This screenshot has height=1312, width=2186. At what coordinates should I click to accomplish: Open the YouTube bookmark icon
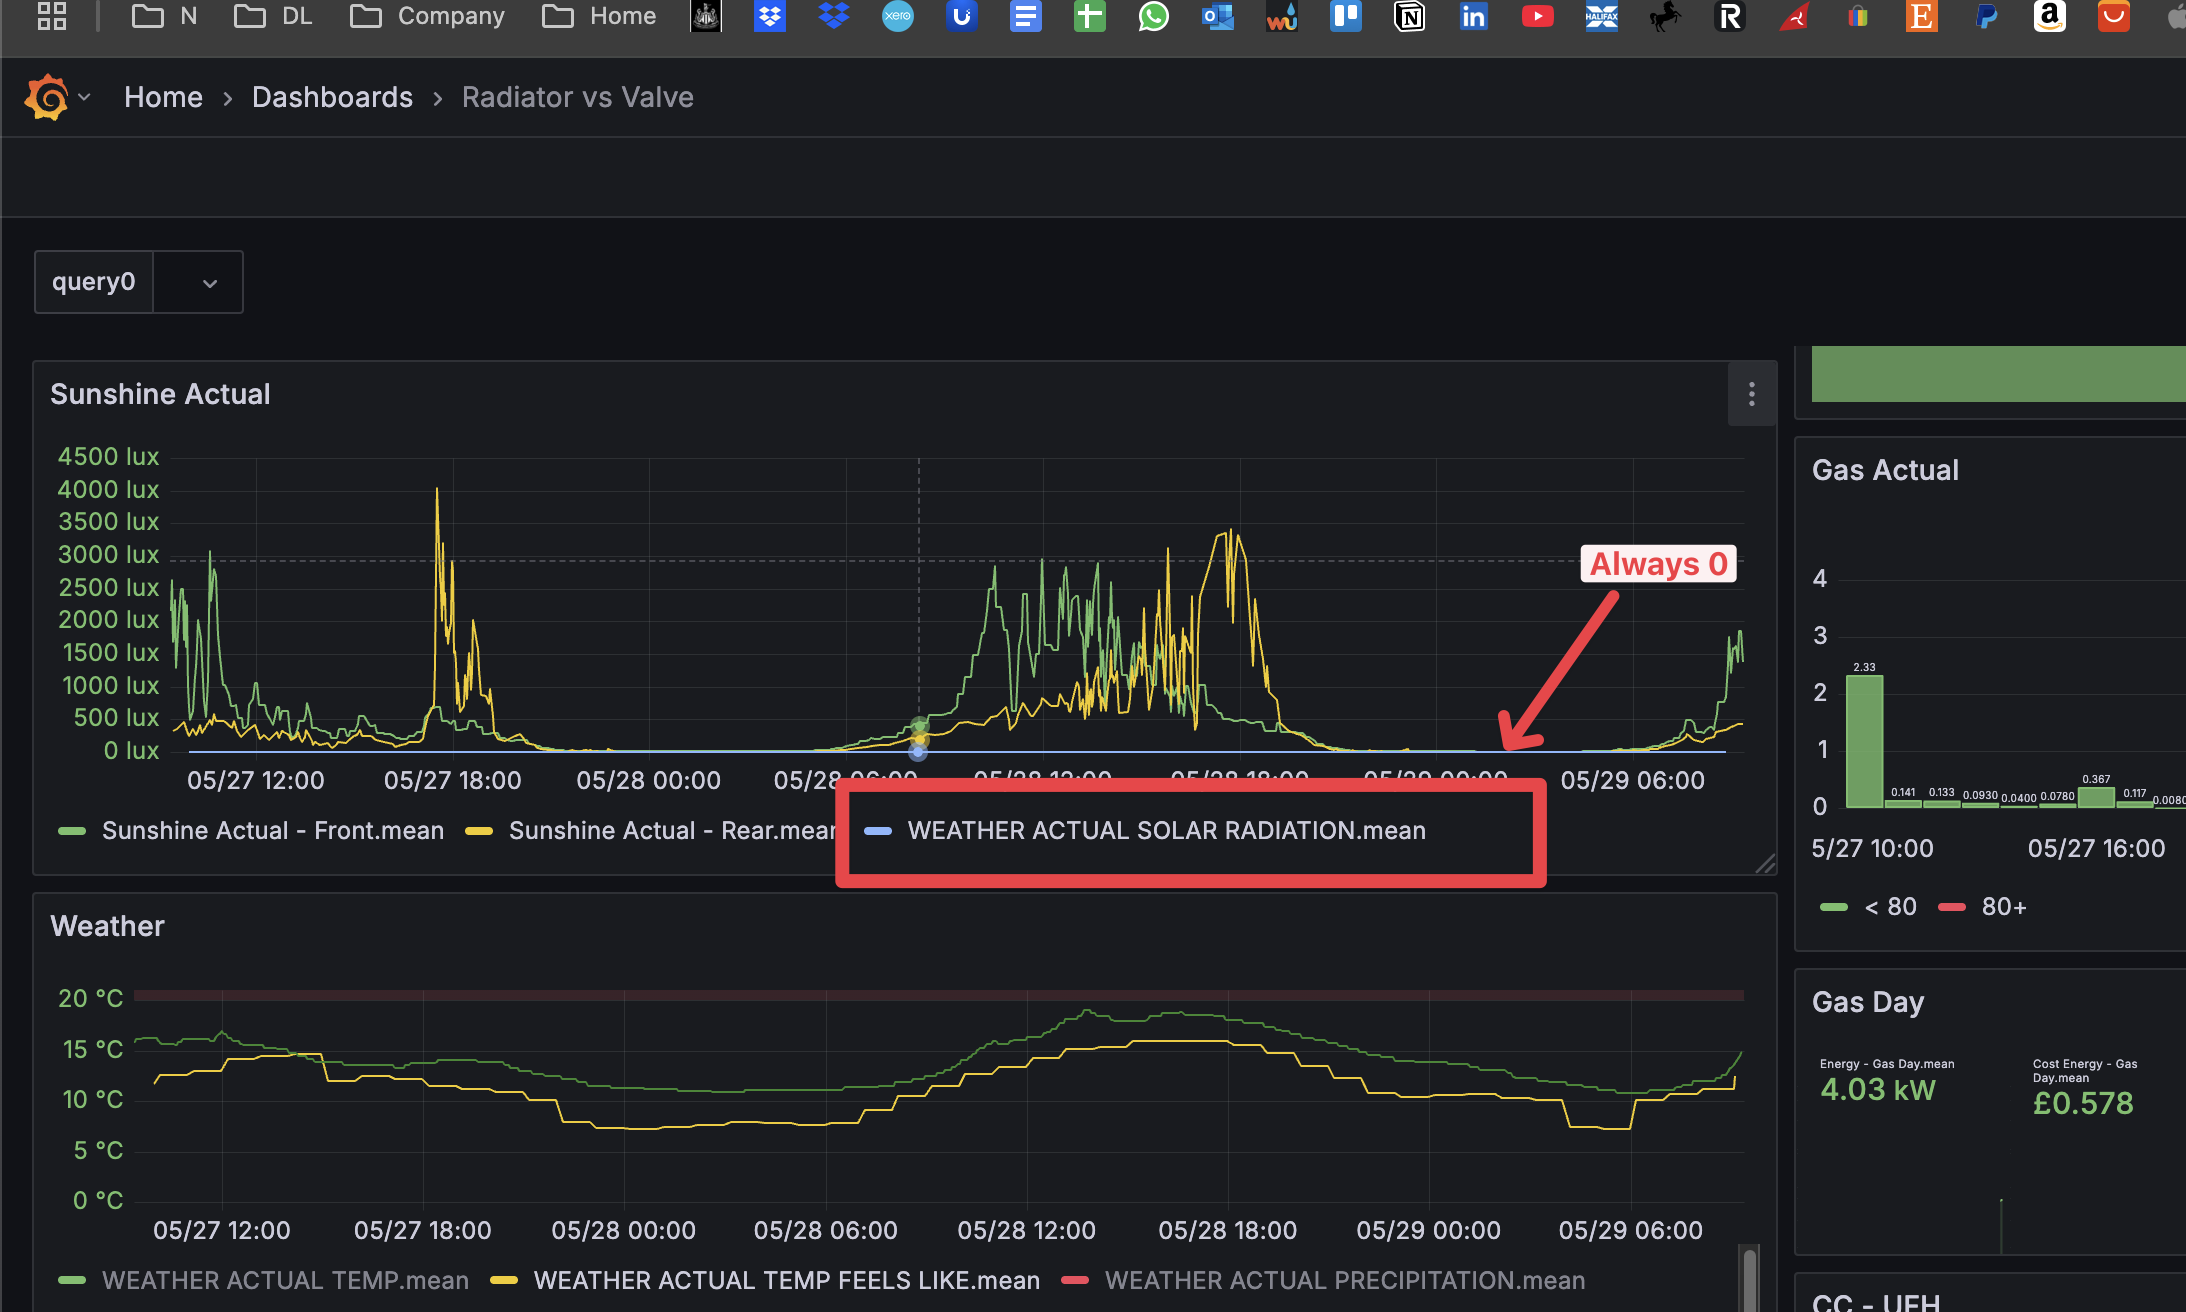1537,16
